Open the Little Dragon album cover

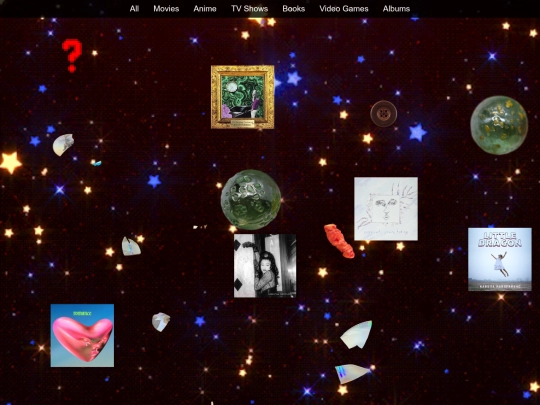tap(500, 259)
